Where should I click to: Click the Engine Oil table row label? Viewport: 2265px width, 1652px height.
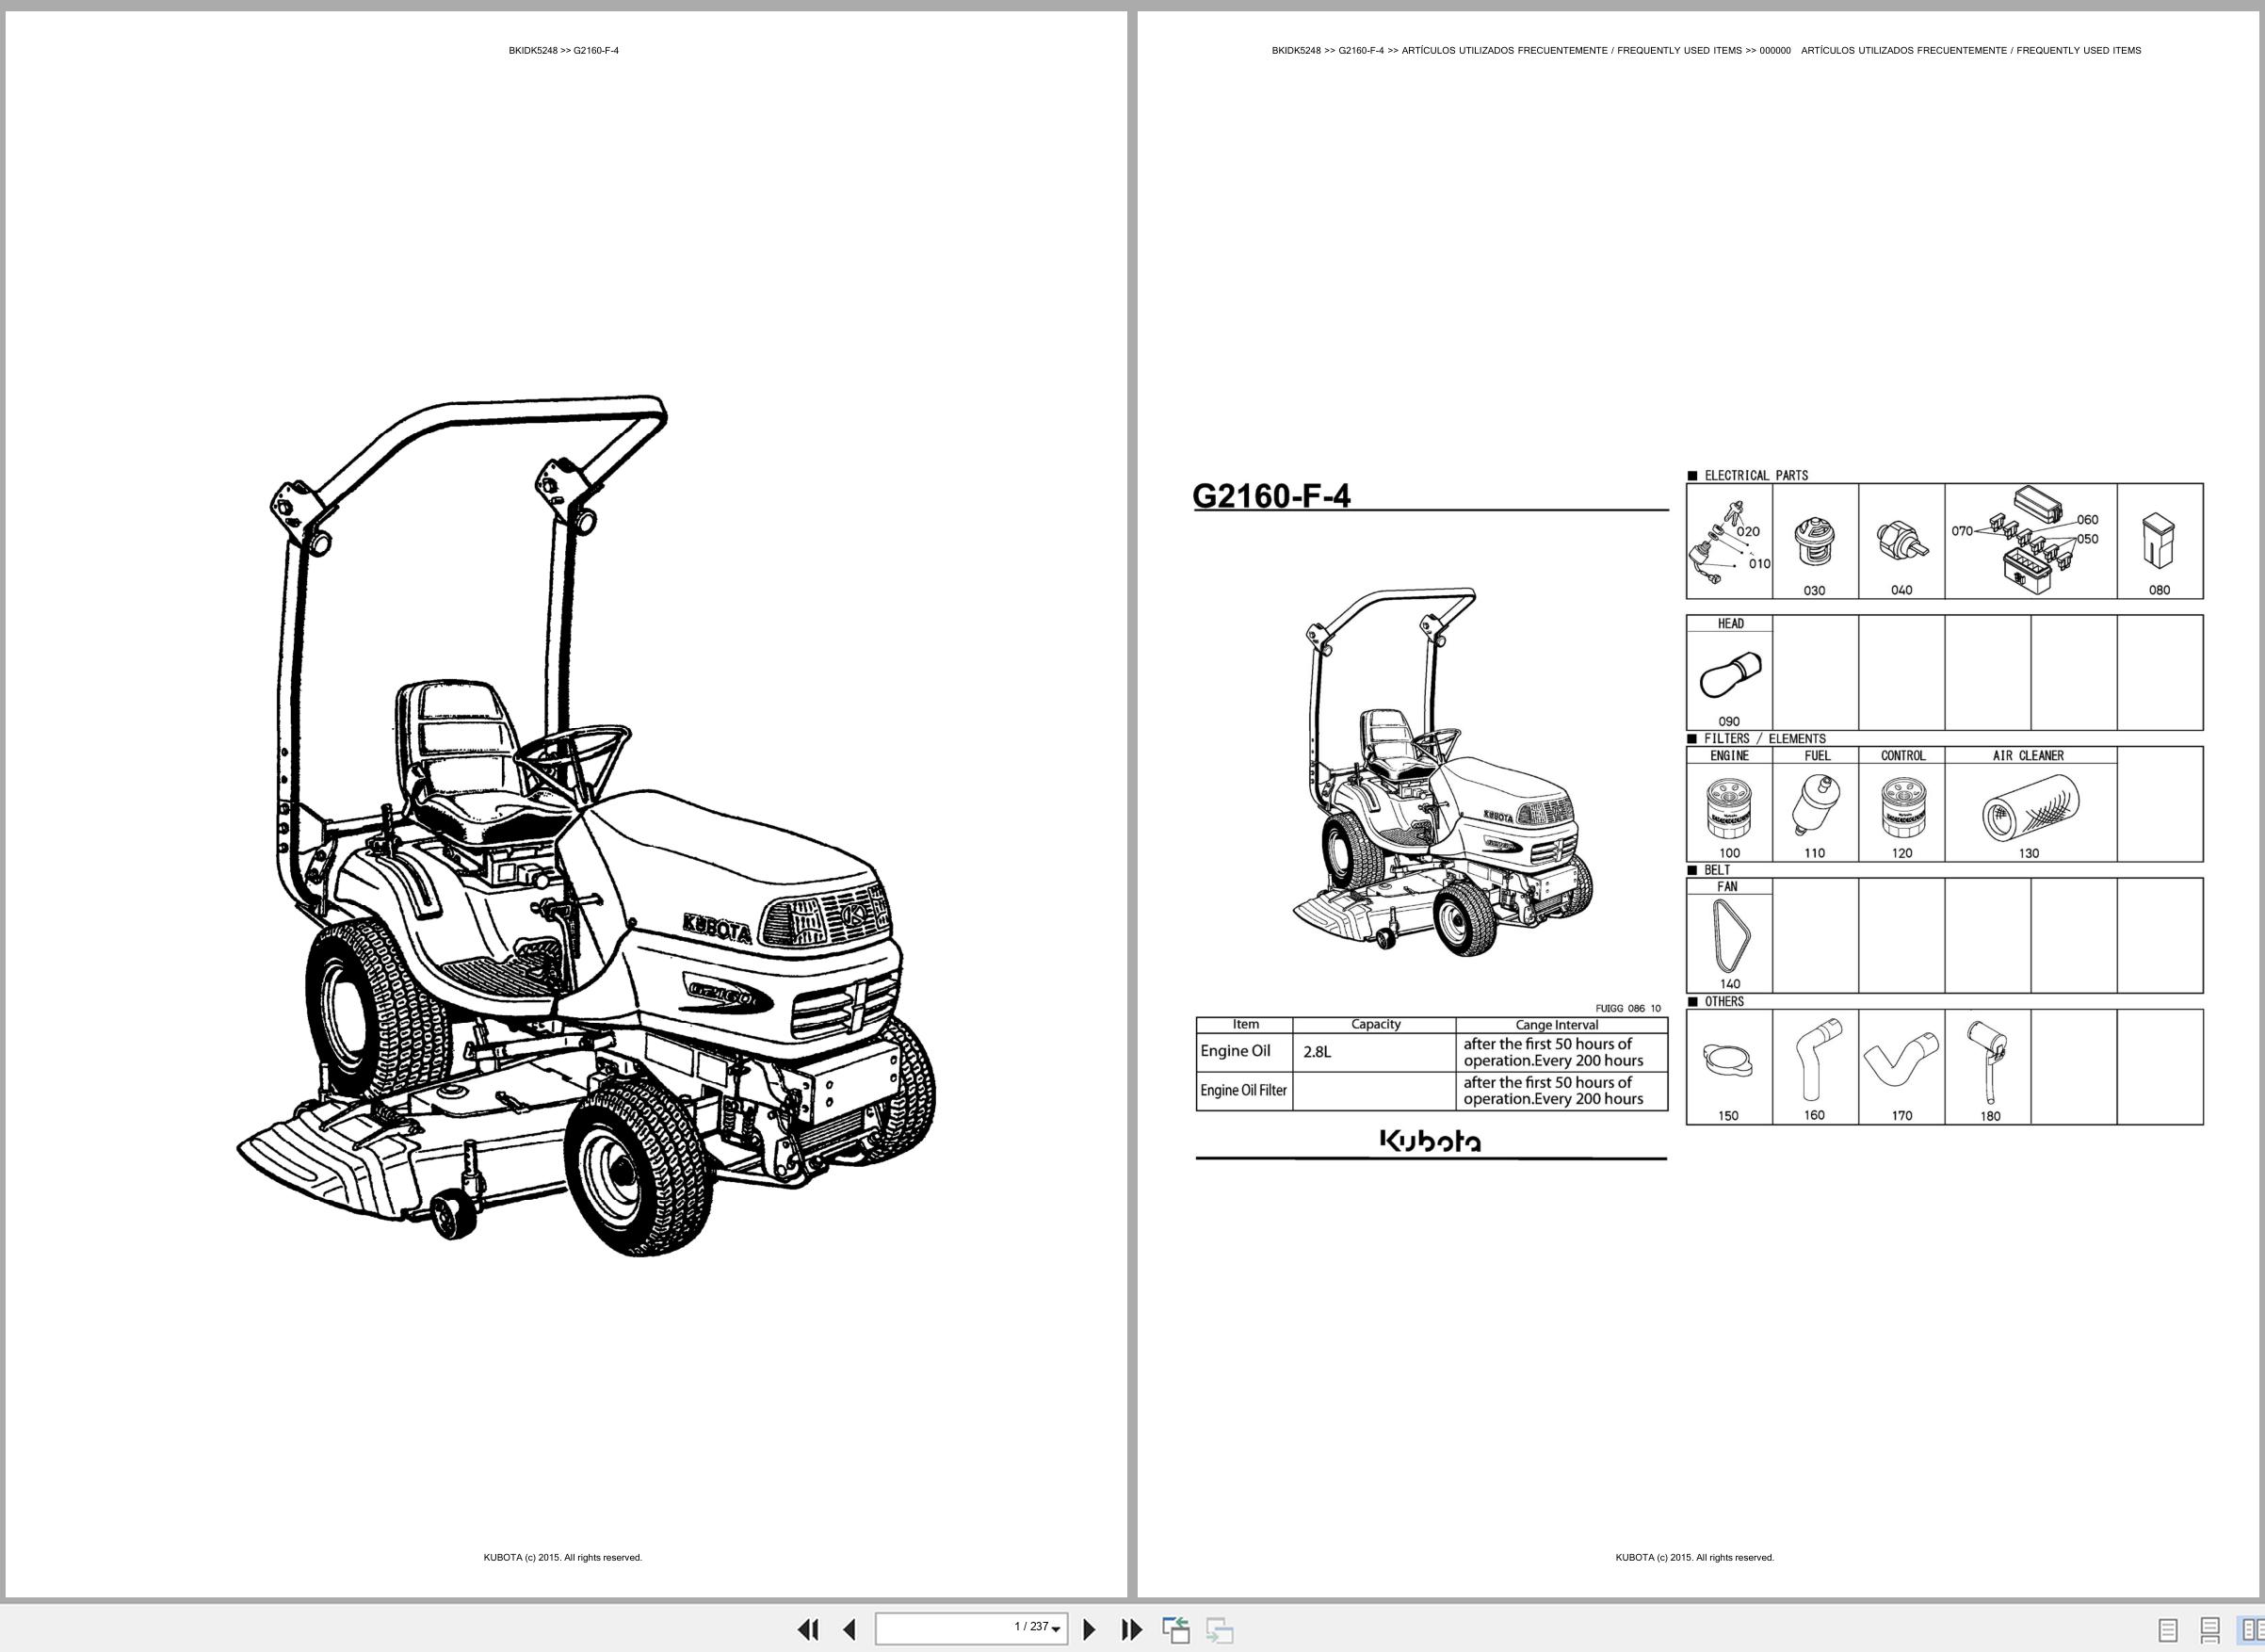tap(1235, 1051)
